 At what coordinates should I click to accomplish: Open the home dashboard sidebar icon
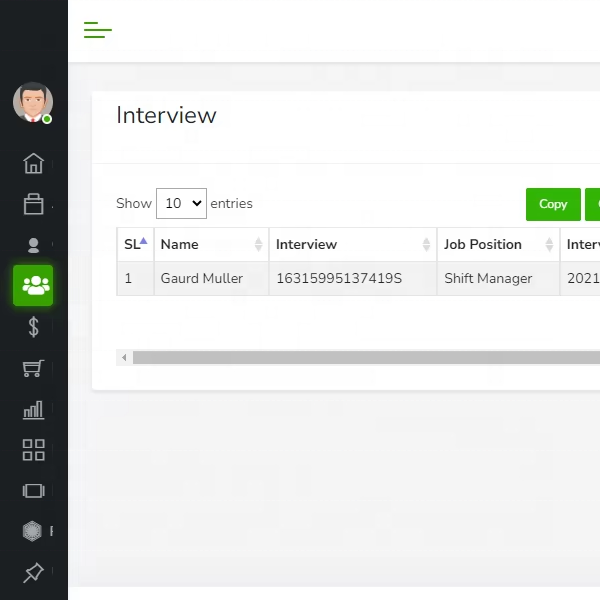point(34,163)
